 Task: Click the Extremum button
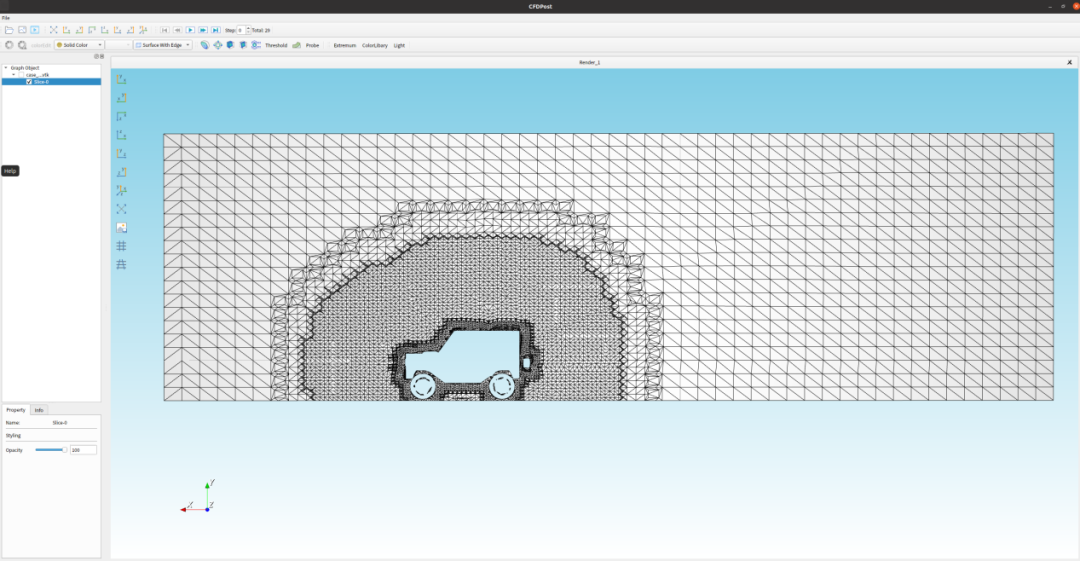(x=344, y=45)
